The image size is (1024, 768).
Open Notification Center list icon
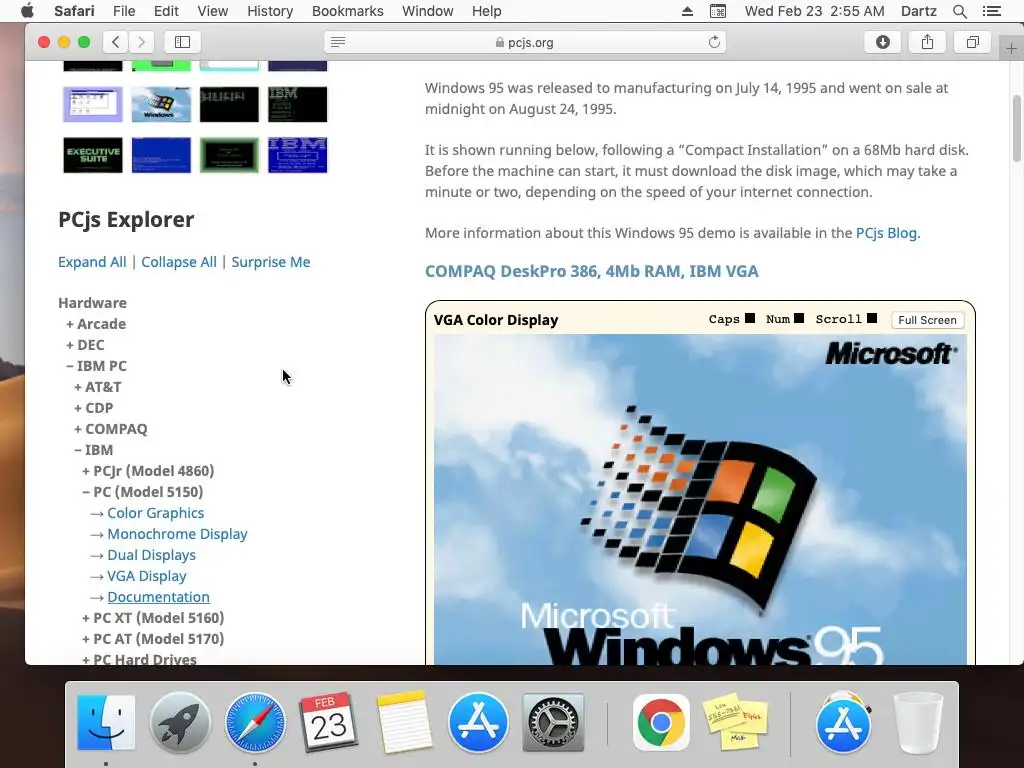[x=991, y=11]
